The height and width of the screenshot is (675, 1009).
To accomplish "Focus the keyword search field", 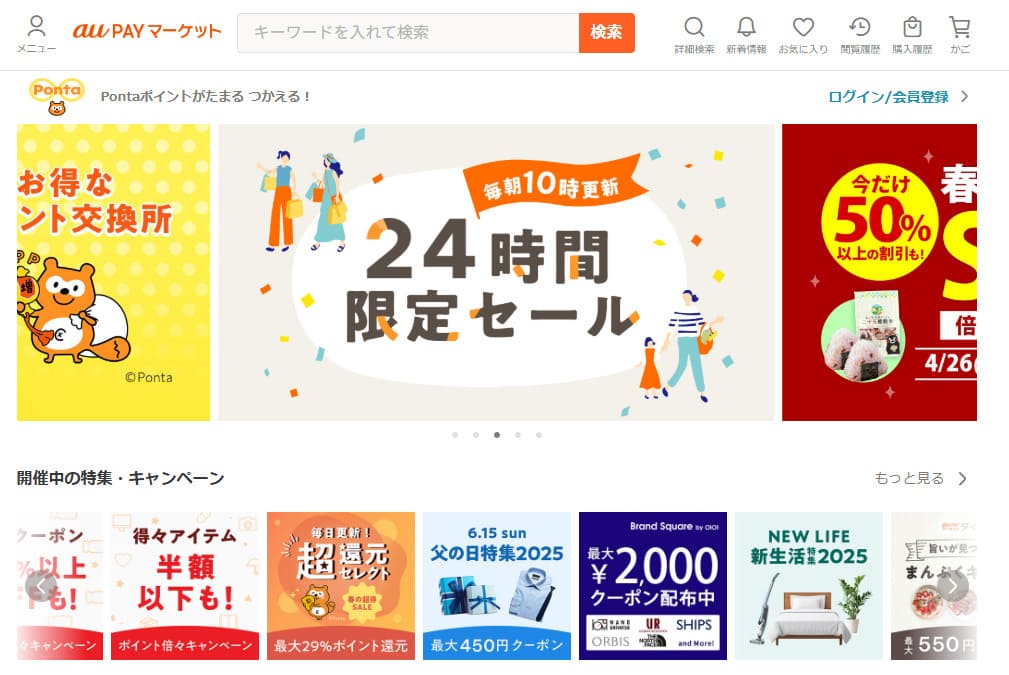I will click(408, 33).
